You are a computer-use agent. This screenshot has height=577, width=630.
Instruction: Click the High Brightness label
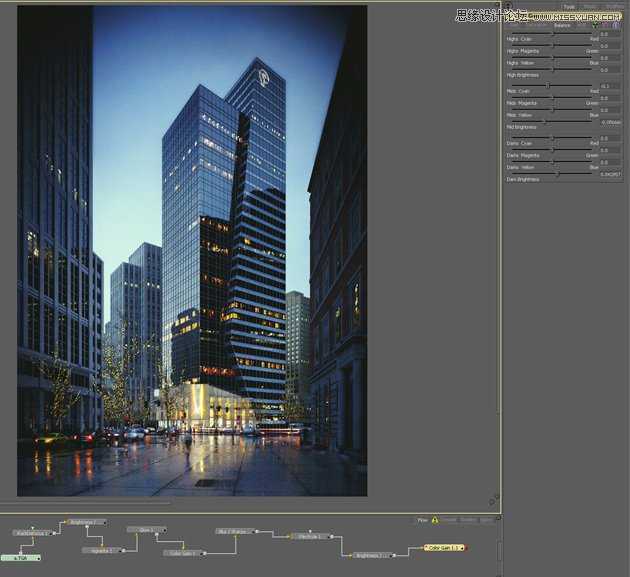pyautogui.click(x=522, y=75)
